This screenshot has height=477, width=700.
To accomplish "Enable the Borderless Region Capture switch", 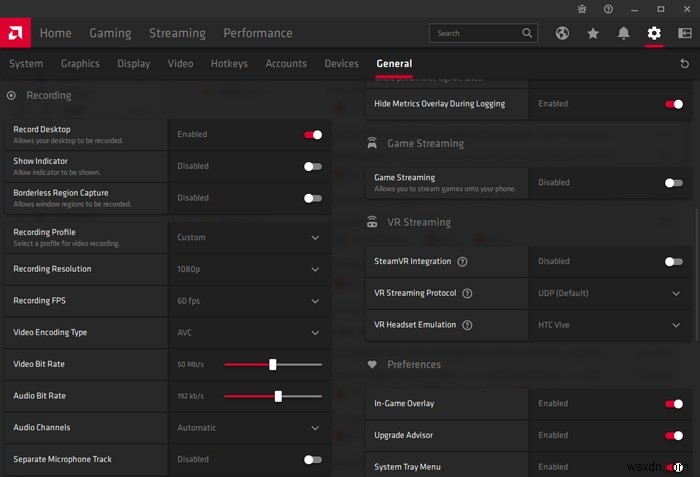I will tap(313, 198).
